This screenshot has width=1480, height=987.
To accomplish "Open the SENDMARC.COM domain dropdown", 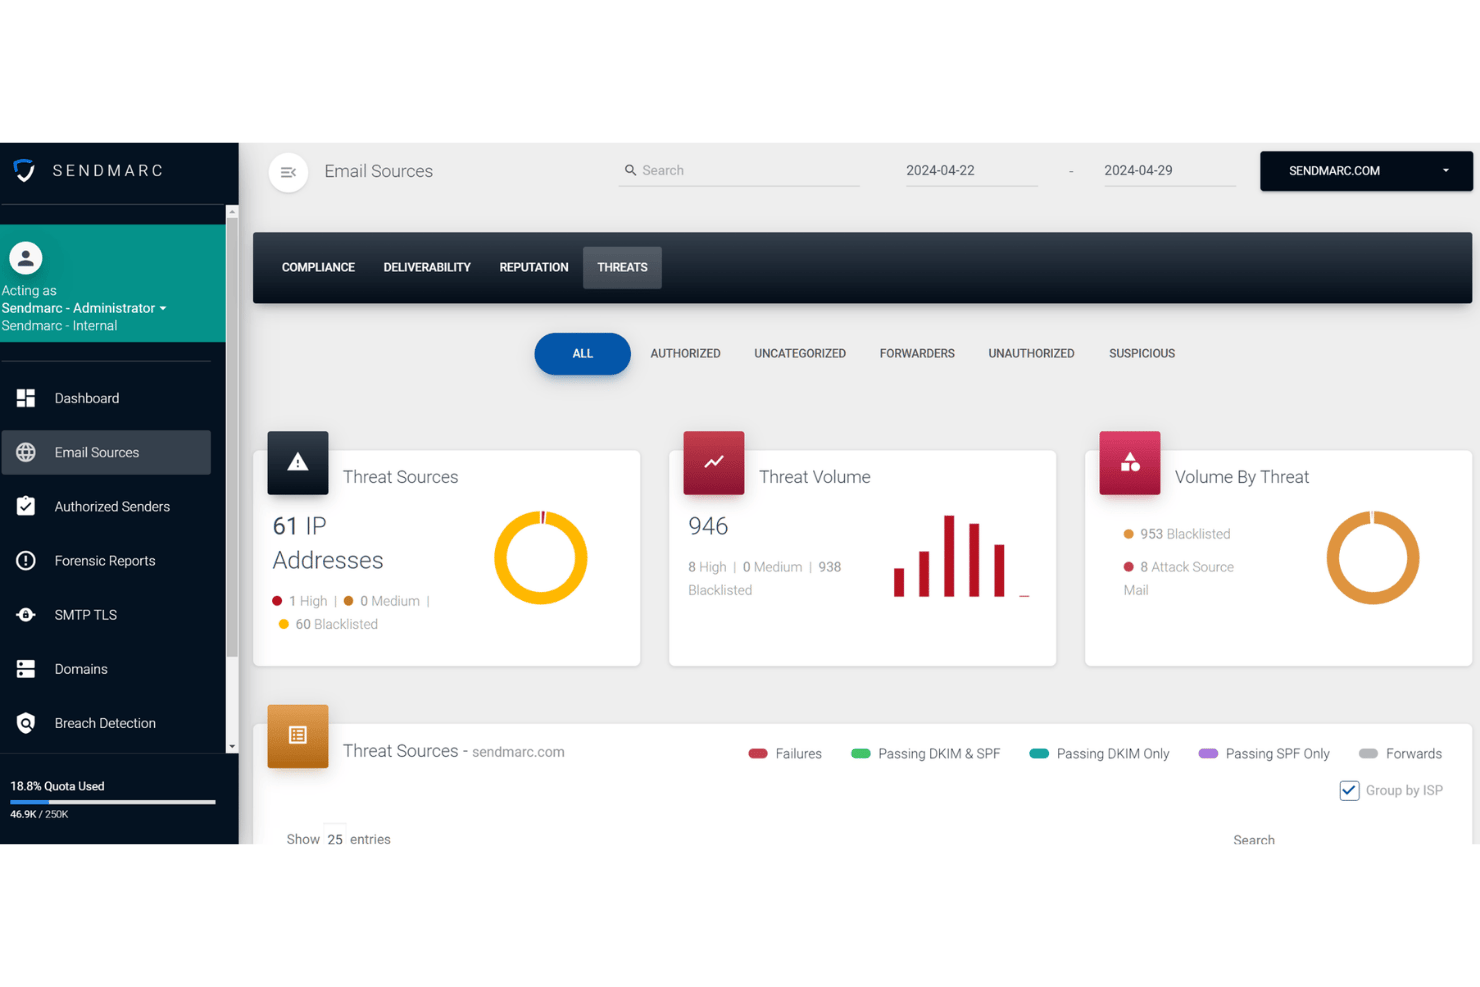I will tap(1366, 171).
